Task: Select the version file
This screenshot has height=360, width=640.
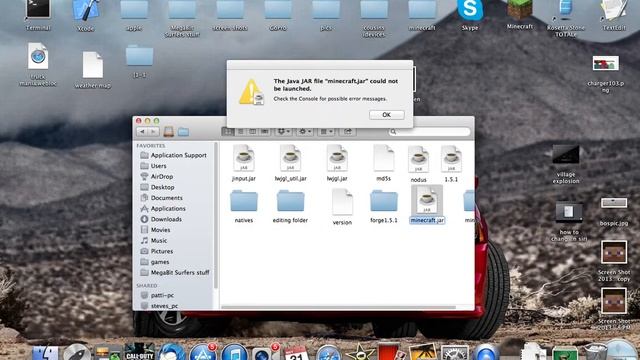Action: click(342, 207)
